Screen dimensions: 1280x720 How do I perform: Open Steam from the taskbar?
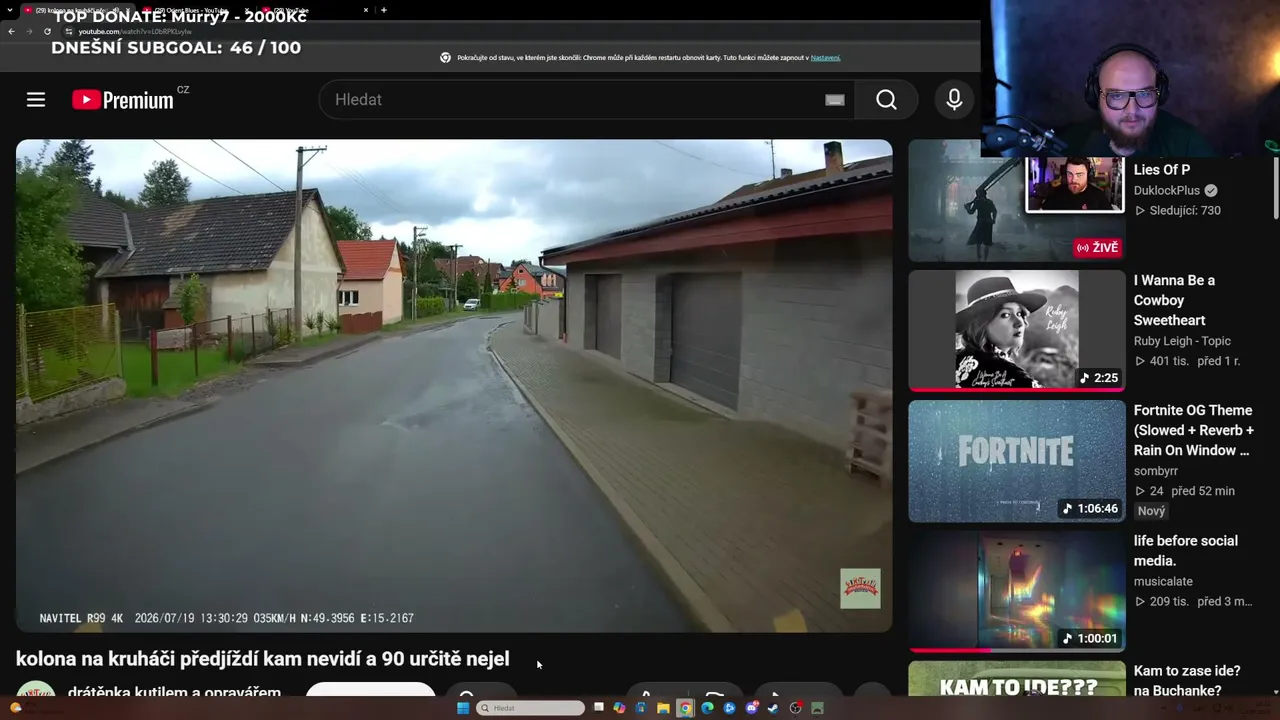[773, 708]
